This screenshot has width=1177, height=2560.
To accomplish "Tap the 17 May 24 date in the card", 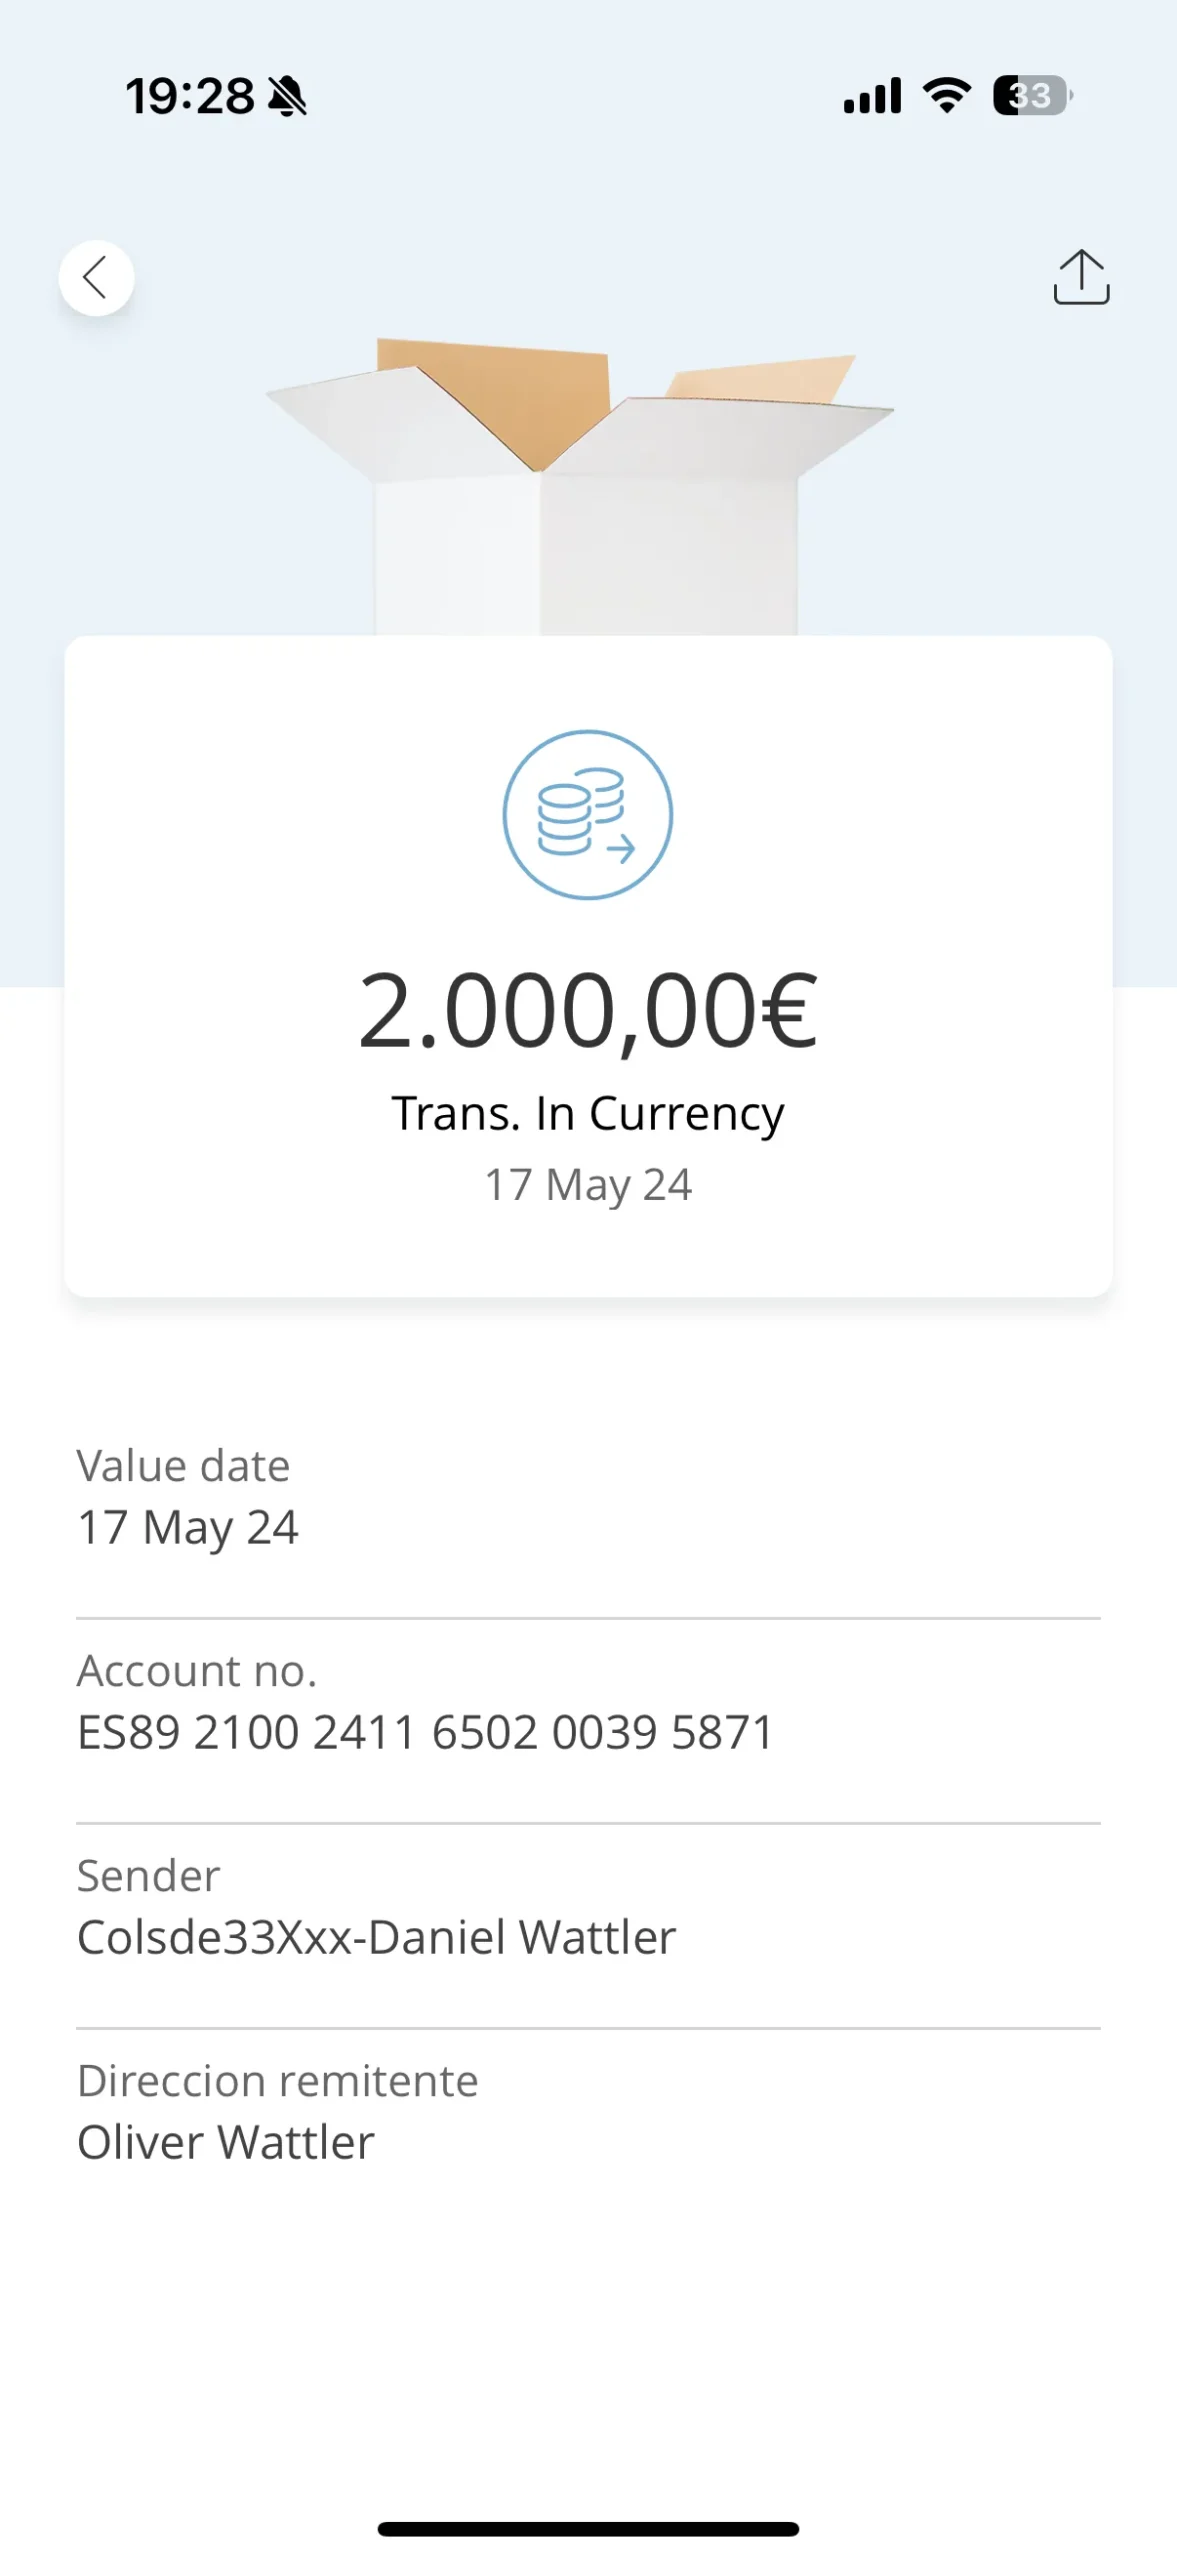I will coord(588,1185).
